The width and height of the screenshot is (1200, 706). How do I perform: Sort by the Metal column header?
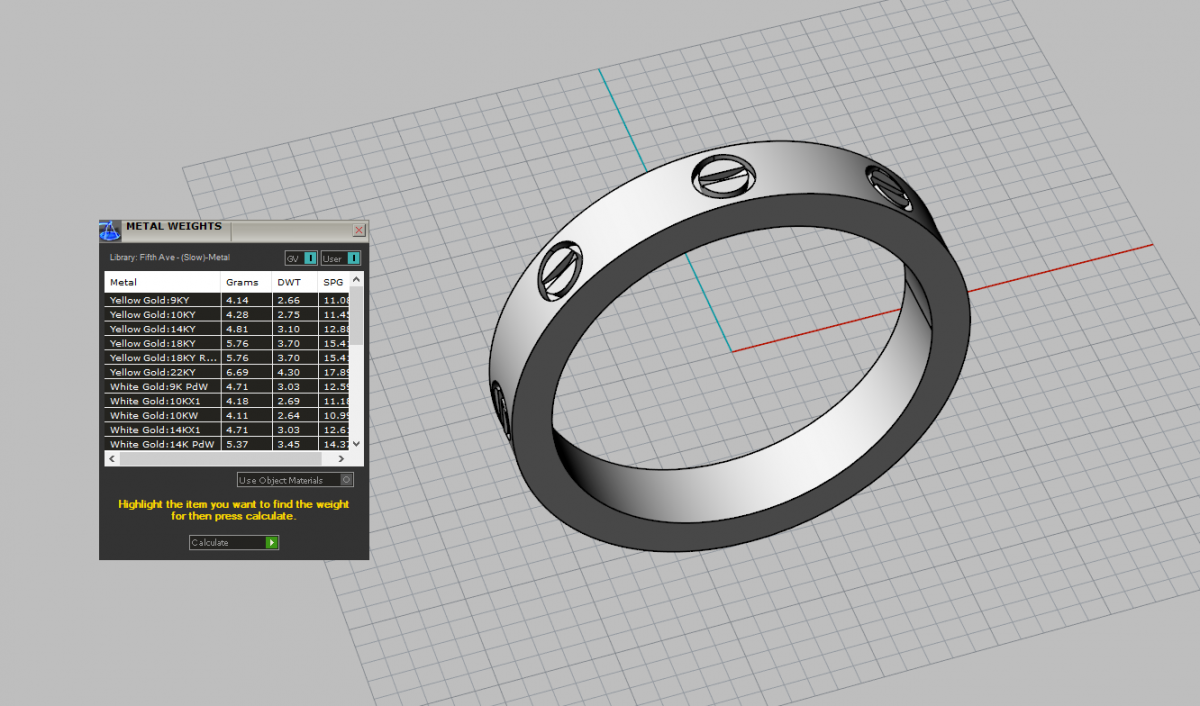coord(162,282)
